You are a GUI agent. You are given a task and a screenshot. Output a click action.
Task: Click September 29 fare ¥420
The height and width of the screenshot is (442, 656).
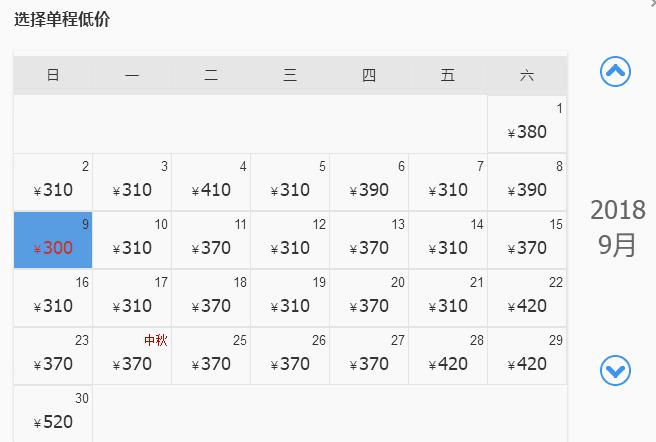pos(527,356)
